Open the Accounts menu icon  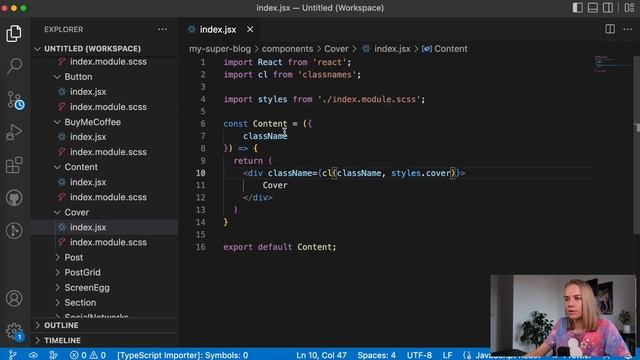tap(14, 298)
